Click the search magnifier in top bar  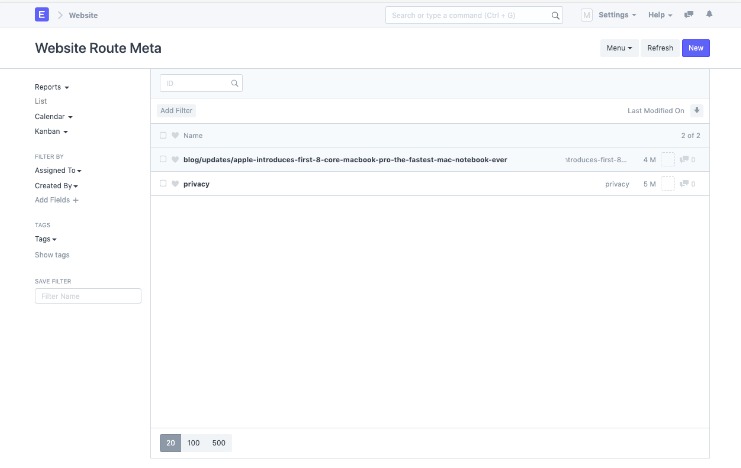[555, 16]
